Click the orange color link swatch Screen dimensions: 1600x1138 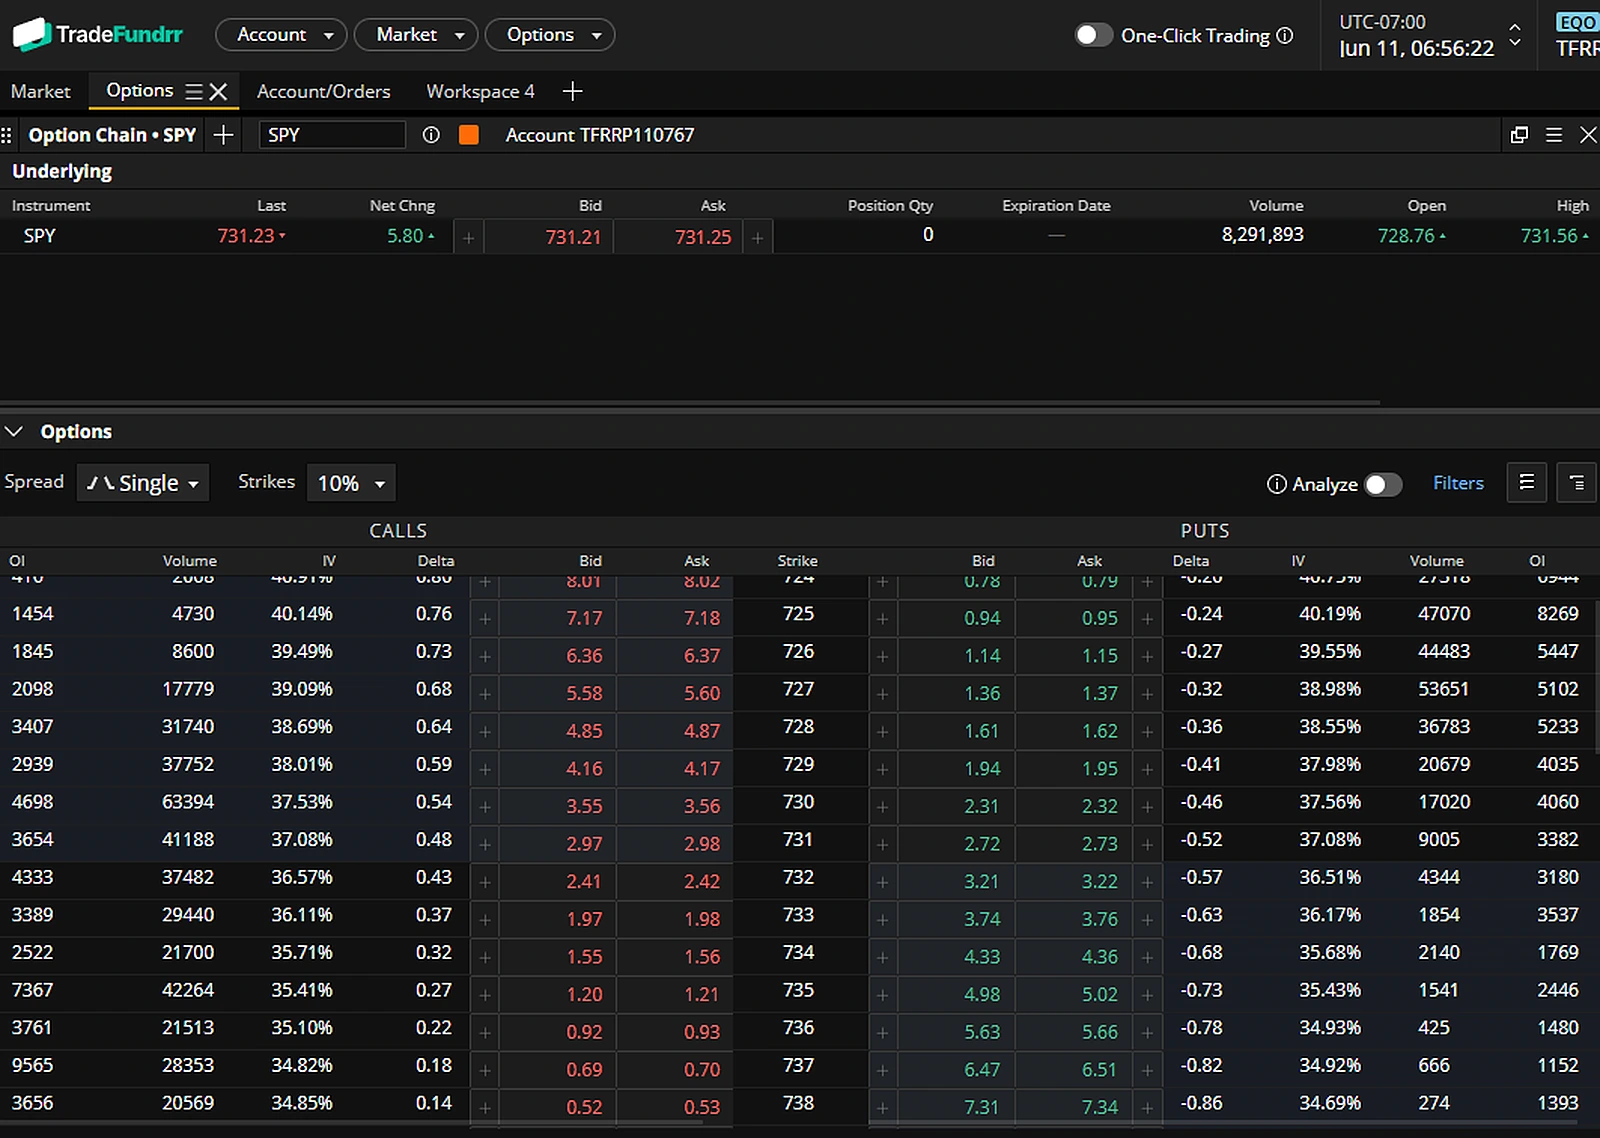tap(468, 135)
